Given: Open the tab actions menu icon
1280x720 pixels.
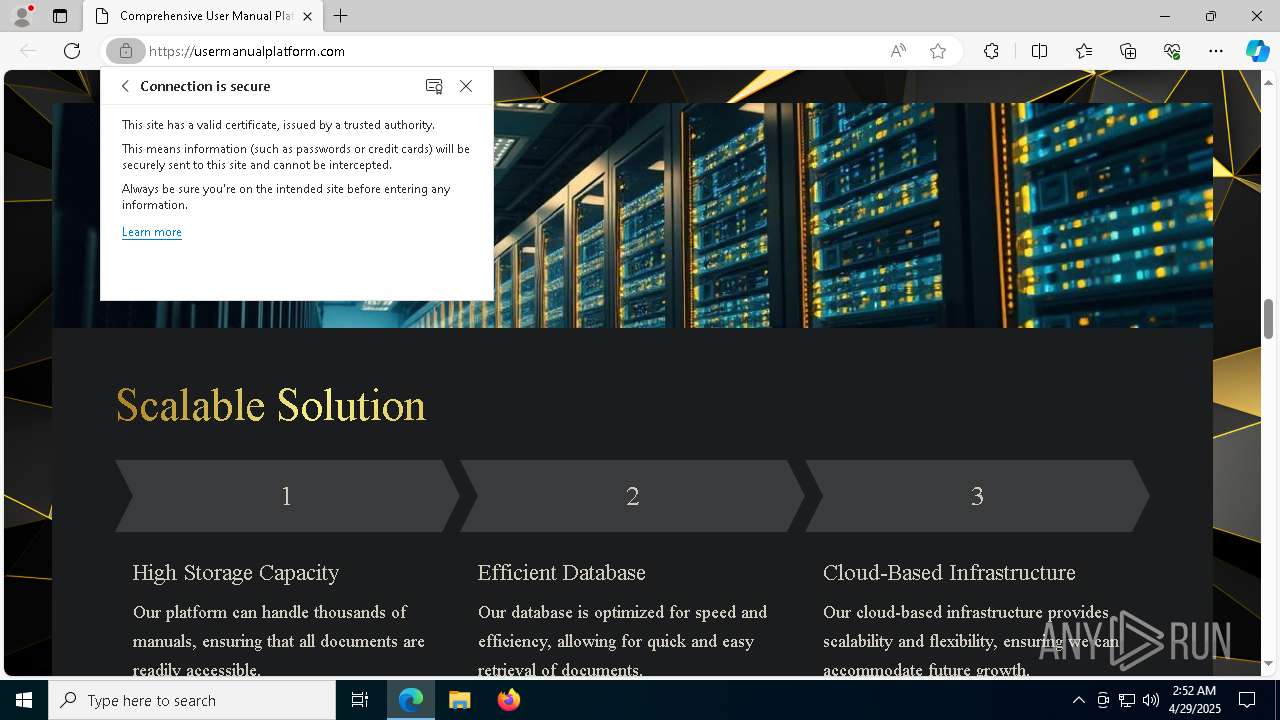Looking at the screenshot, I should tap(60, 16).
